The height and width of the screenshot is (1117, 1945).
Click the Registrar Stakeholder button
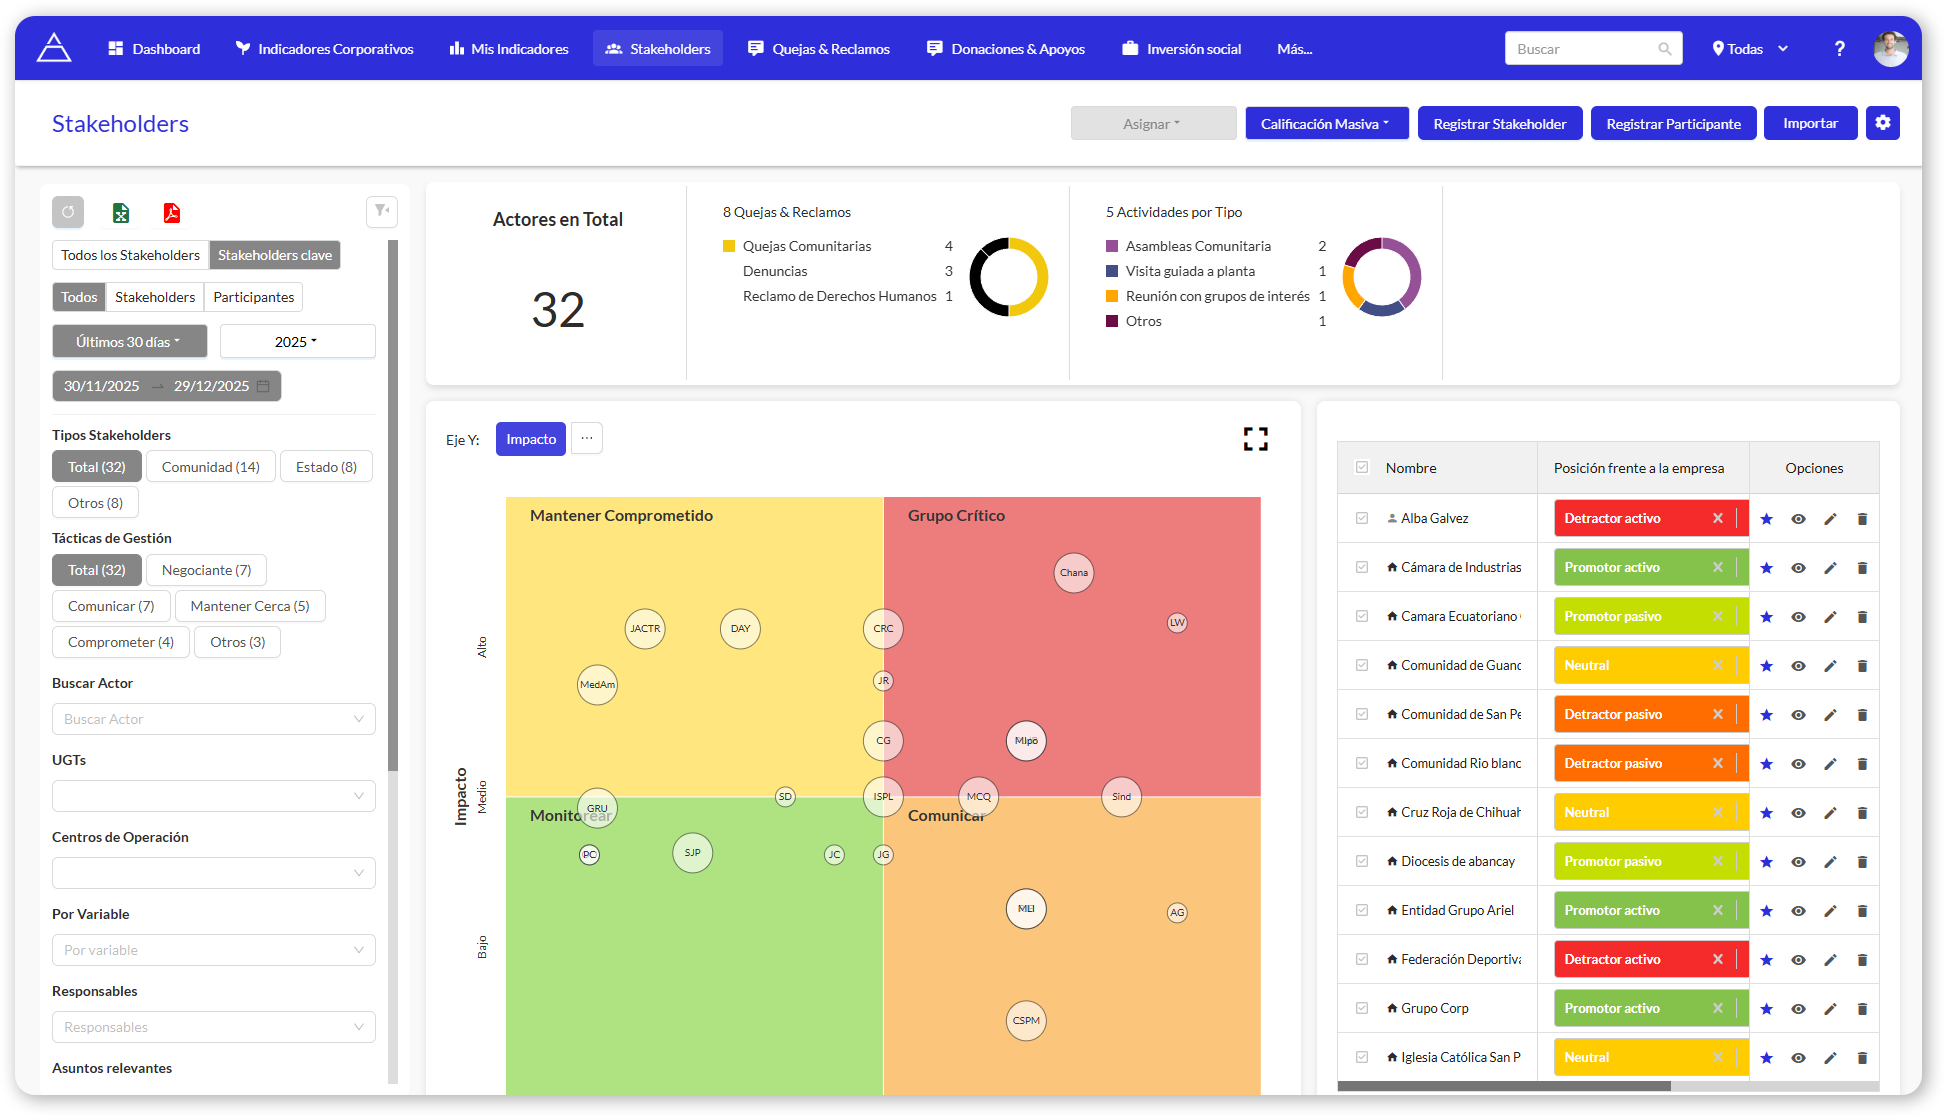[1499, 122]
